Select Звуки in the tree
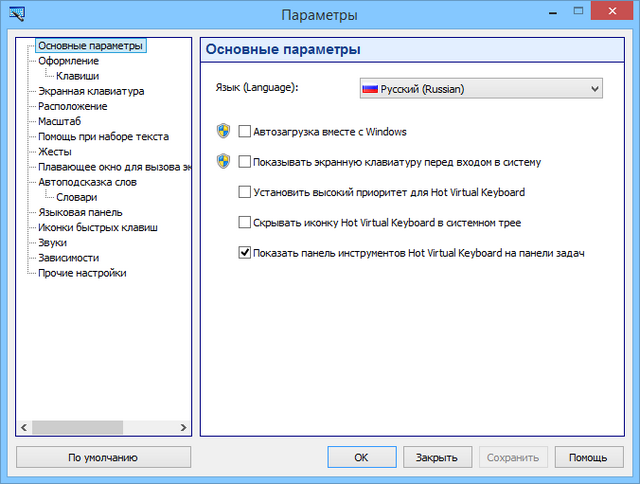Screen dimensions: 640x484 [x=53, y=242]
